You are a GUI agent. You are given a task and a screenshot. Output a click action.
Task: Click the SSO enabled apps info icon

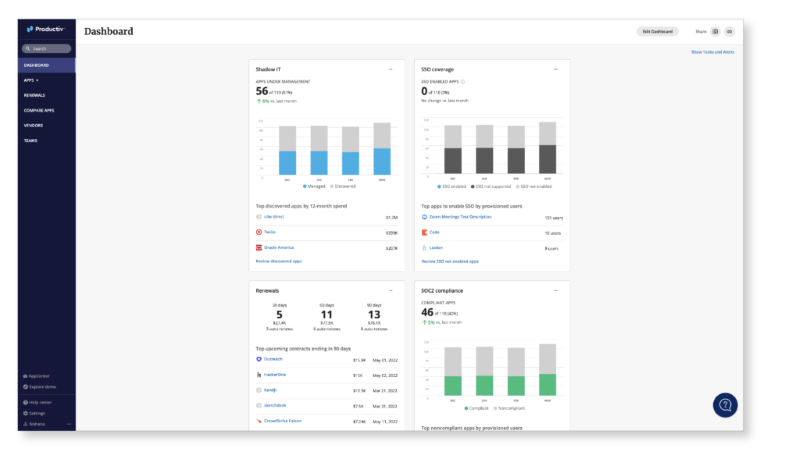[x=463, y=82]
